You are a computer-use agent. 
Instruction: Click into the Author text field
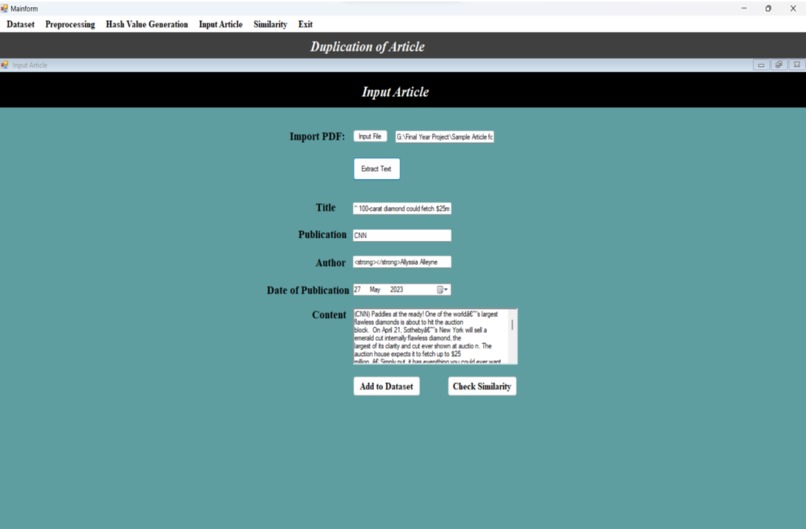tap(402, 262)
